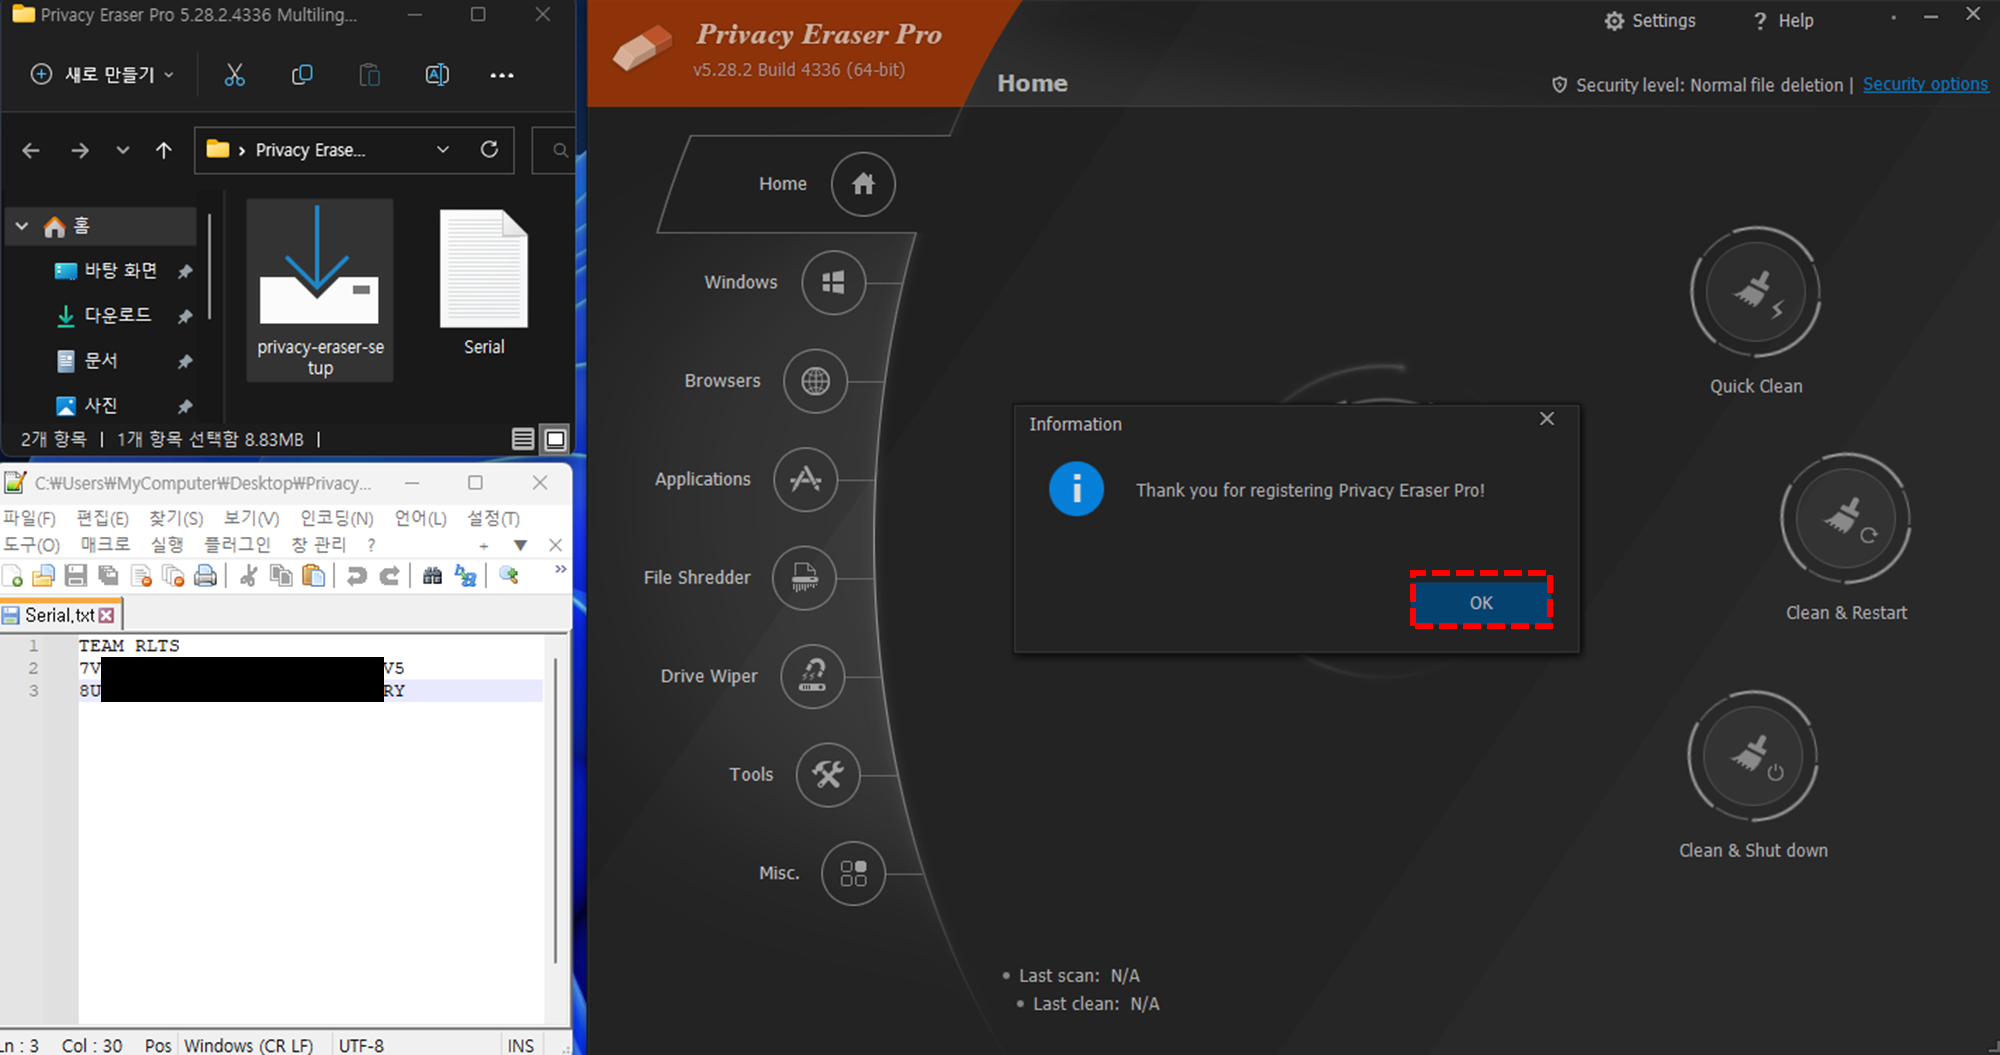
Task: Start Clean & Restart icon
Action: [x=1845, y=519]
